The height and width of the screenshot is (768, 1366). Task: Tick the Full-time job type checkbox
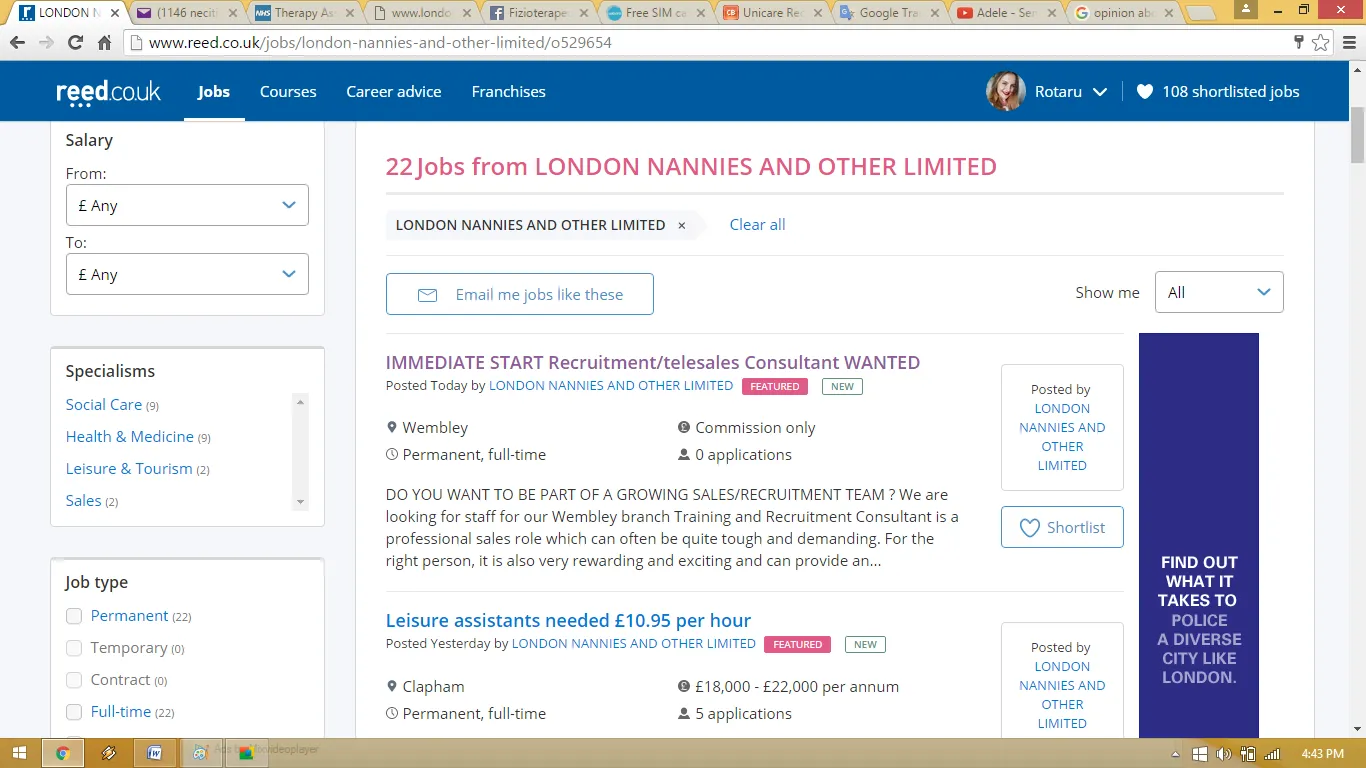tap(74, 712)
